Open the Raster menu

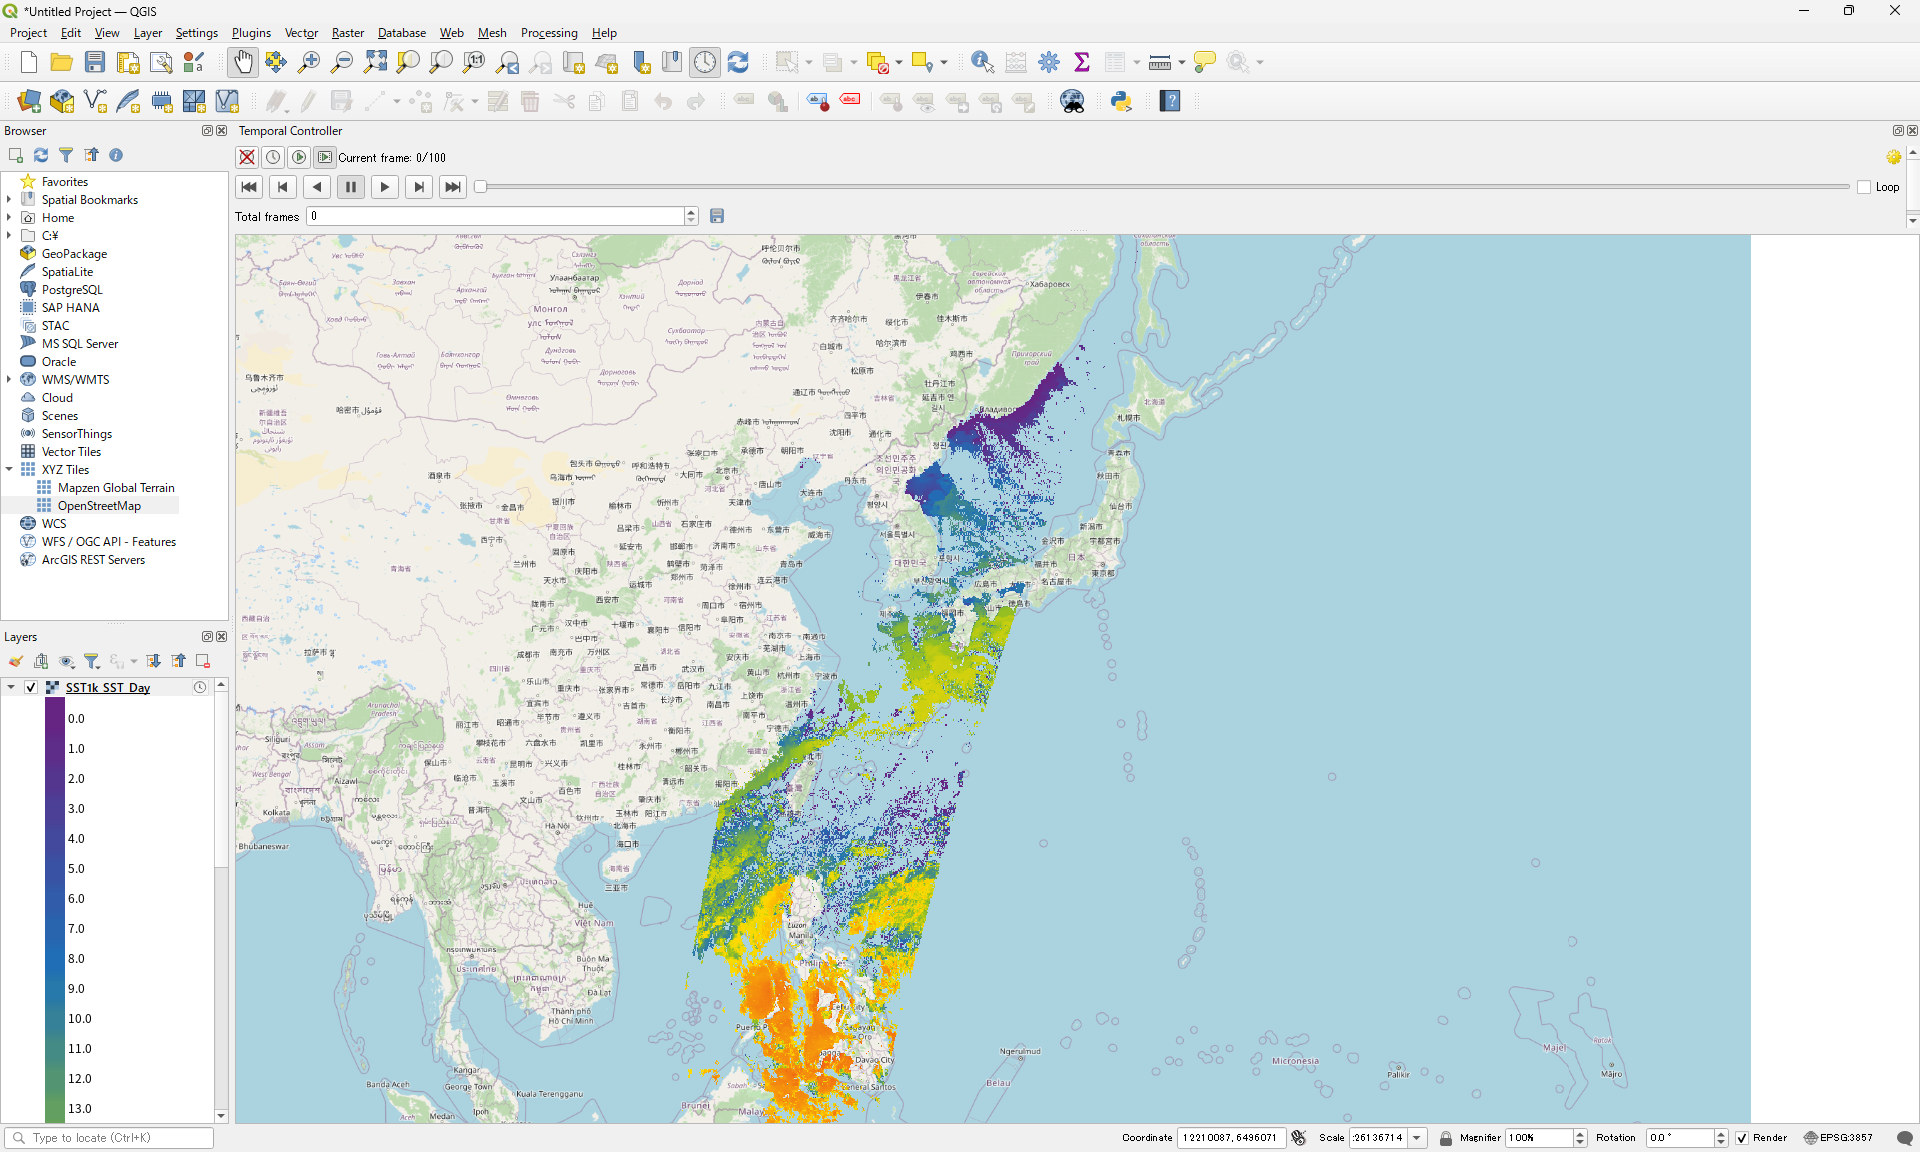[x=347, y=33]
